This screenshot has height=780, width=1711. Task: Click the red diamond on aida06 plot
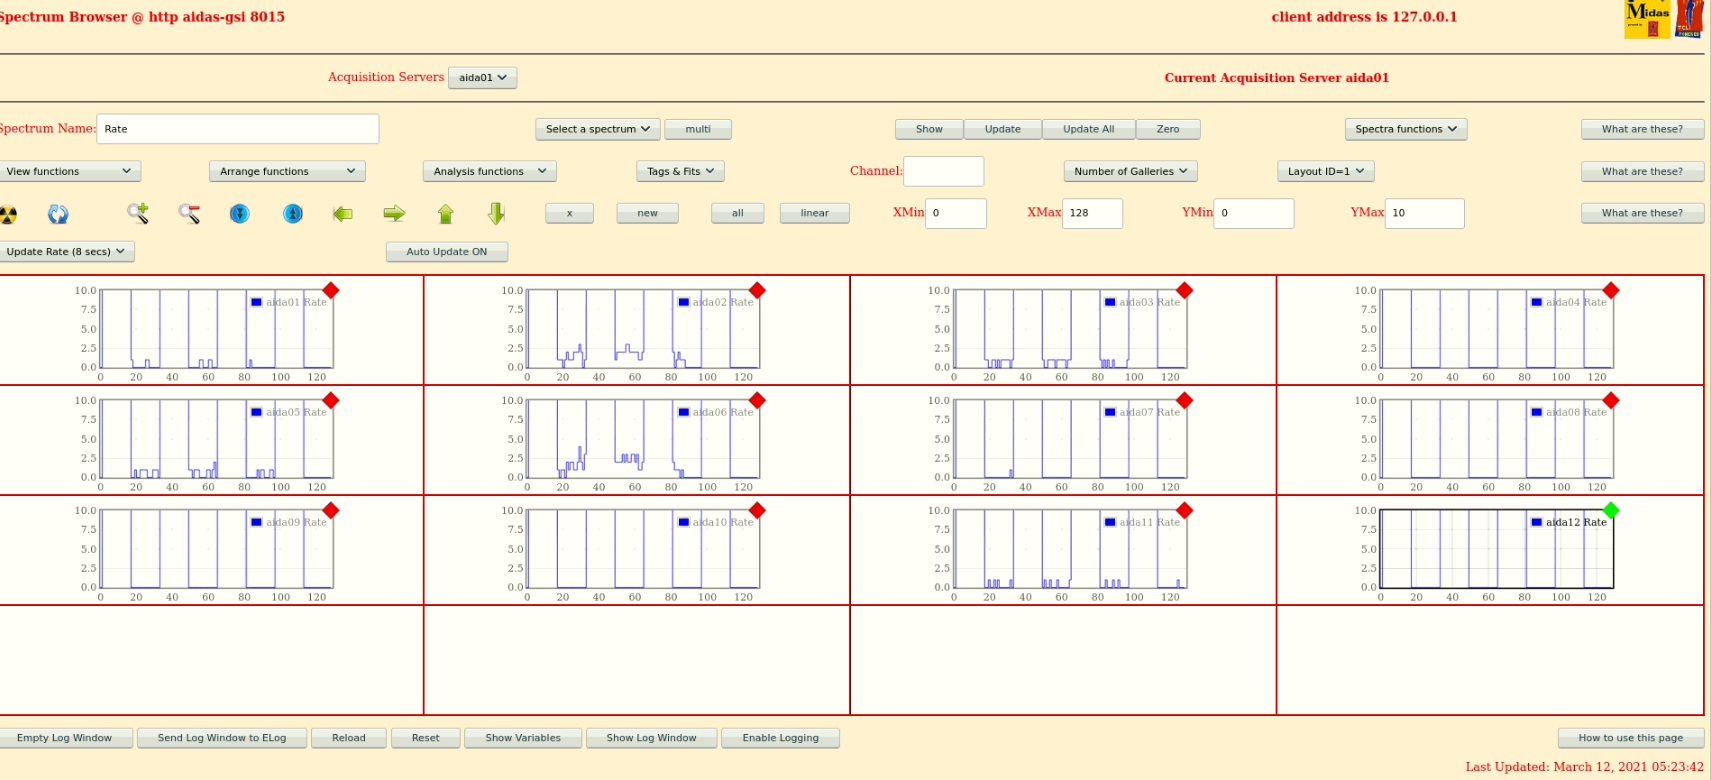[757, 400]
